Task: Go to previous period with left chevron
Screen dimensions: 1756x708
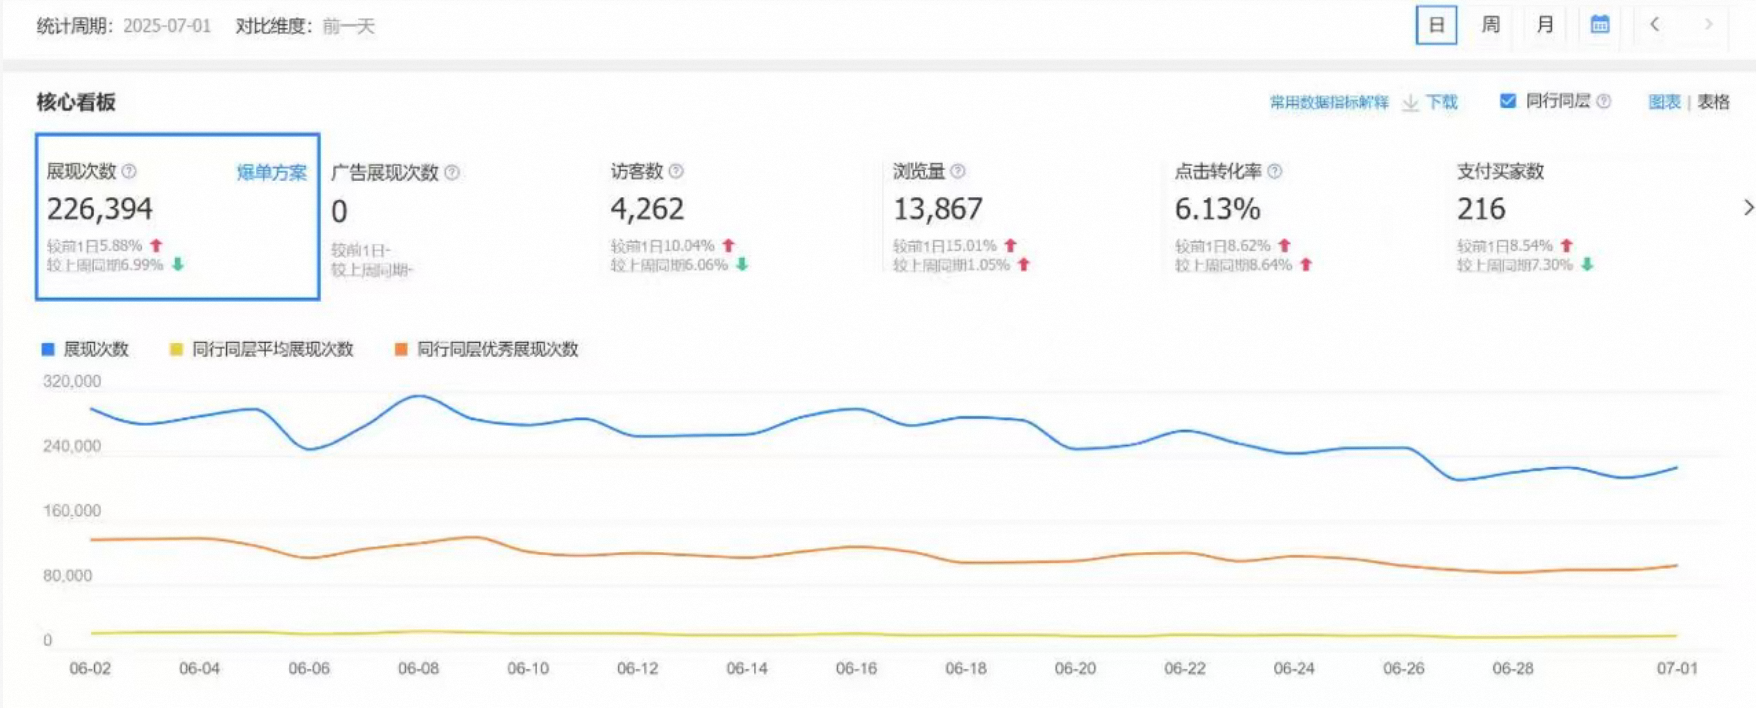Action: [1655, 25]
